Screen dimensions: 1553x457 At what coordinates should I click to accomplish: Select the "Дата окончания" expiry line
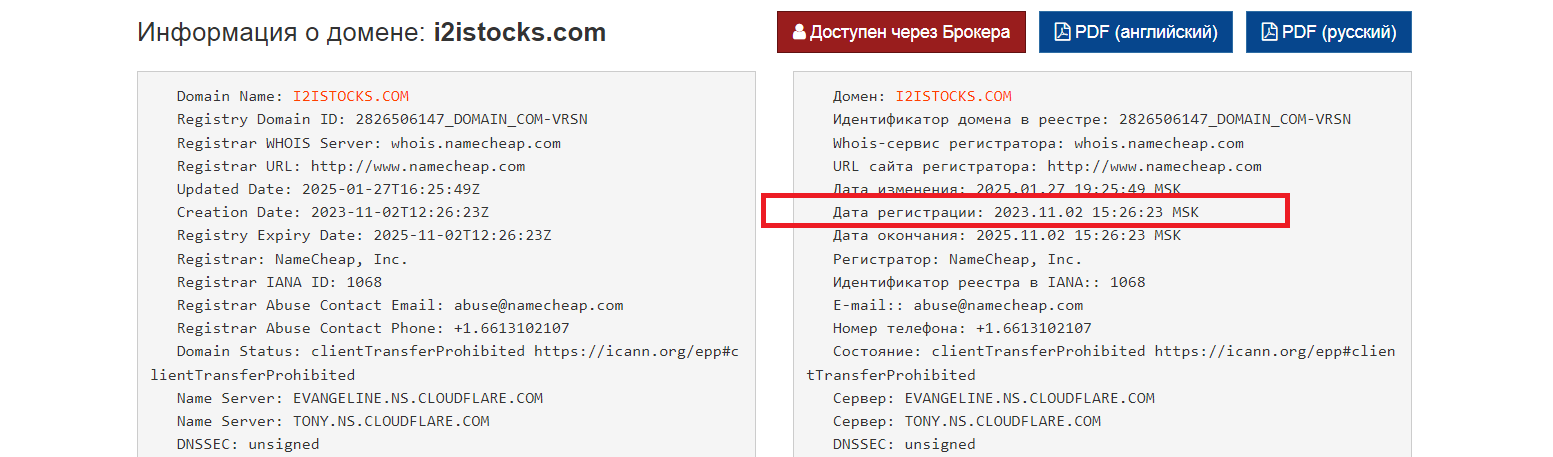pos(1006,236)
